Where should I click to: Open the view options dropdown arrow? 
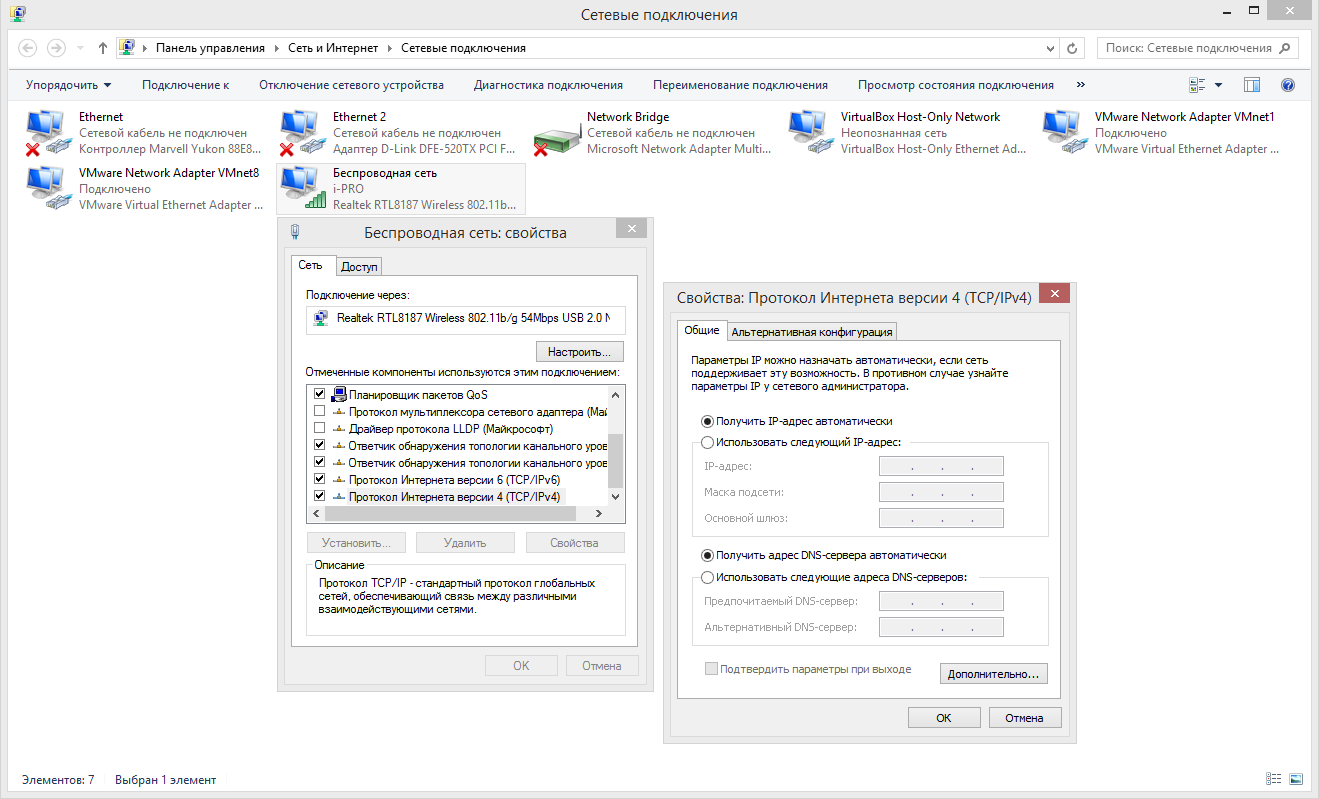[1218, 85]
